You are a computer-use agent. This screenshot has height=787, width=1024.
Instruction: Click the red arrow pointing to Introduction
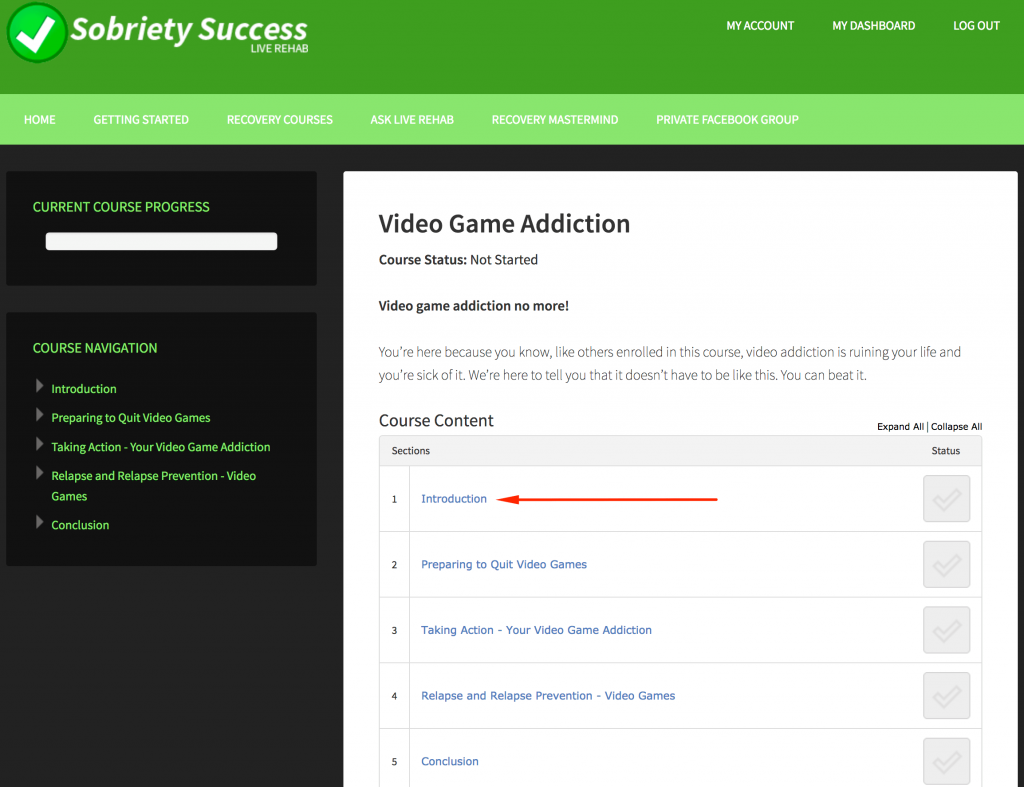click(610, 499)
